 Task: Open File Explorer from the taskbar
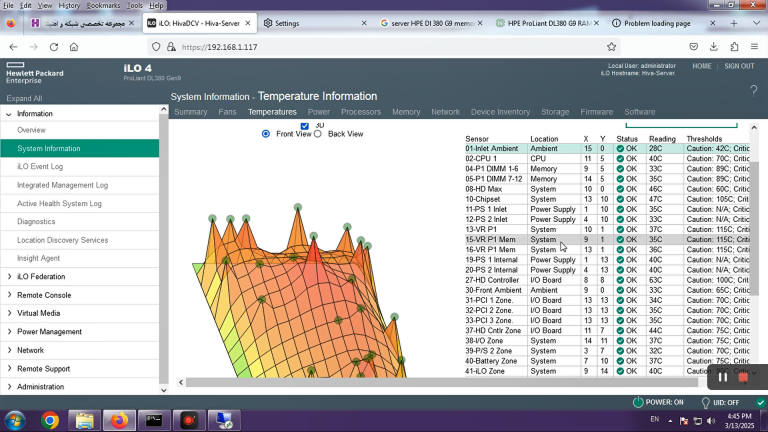pos(85,421)
